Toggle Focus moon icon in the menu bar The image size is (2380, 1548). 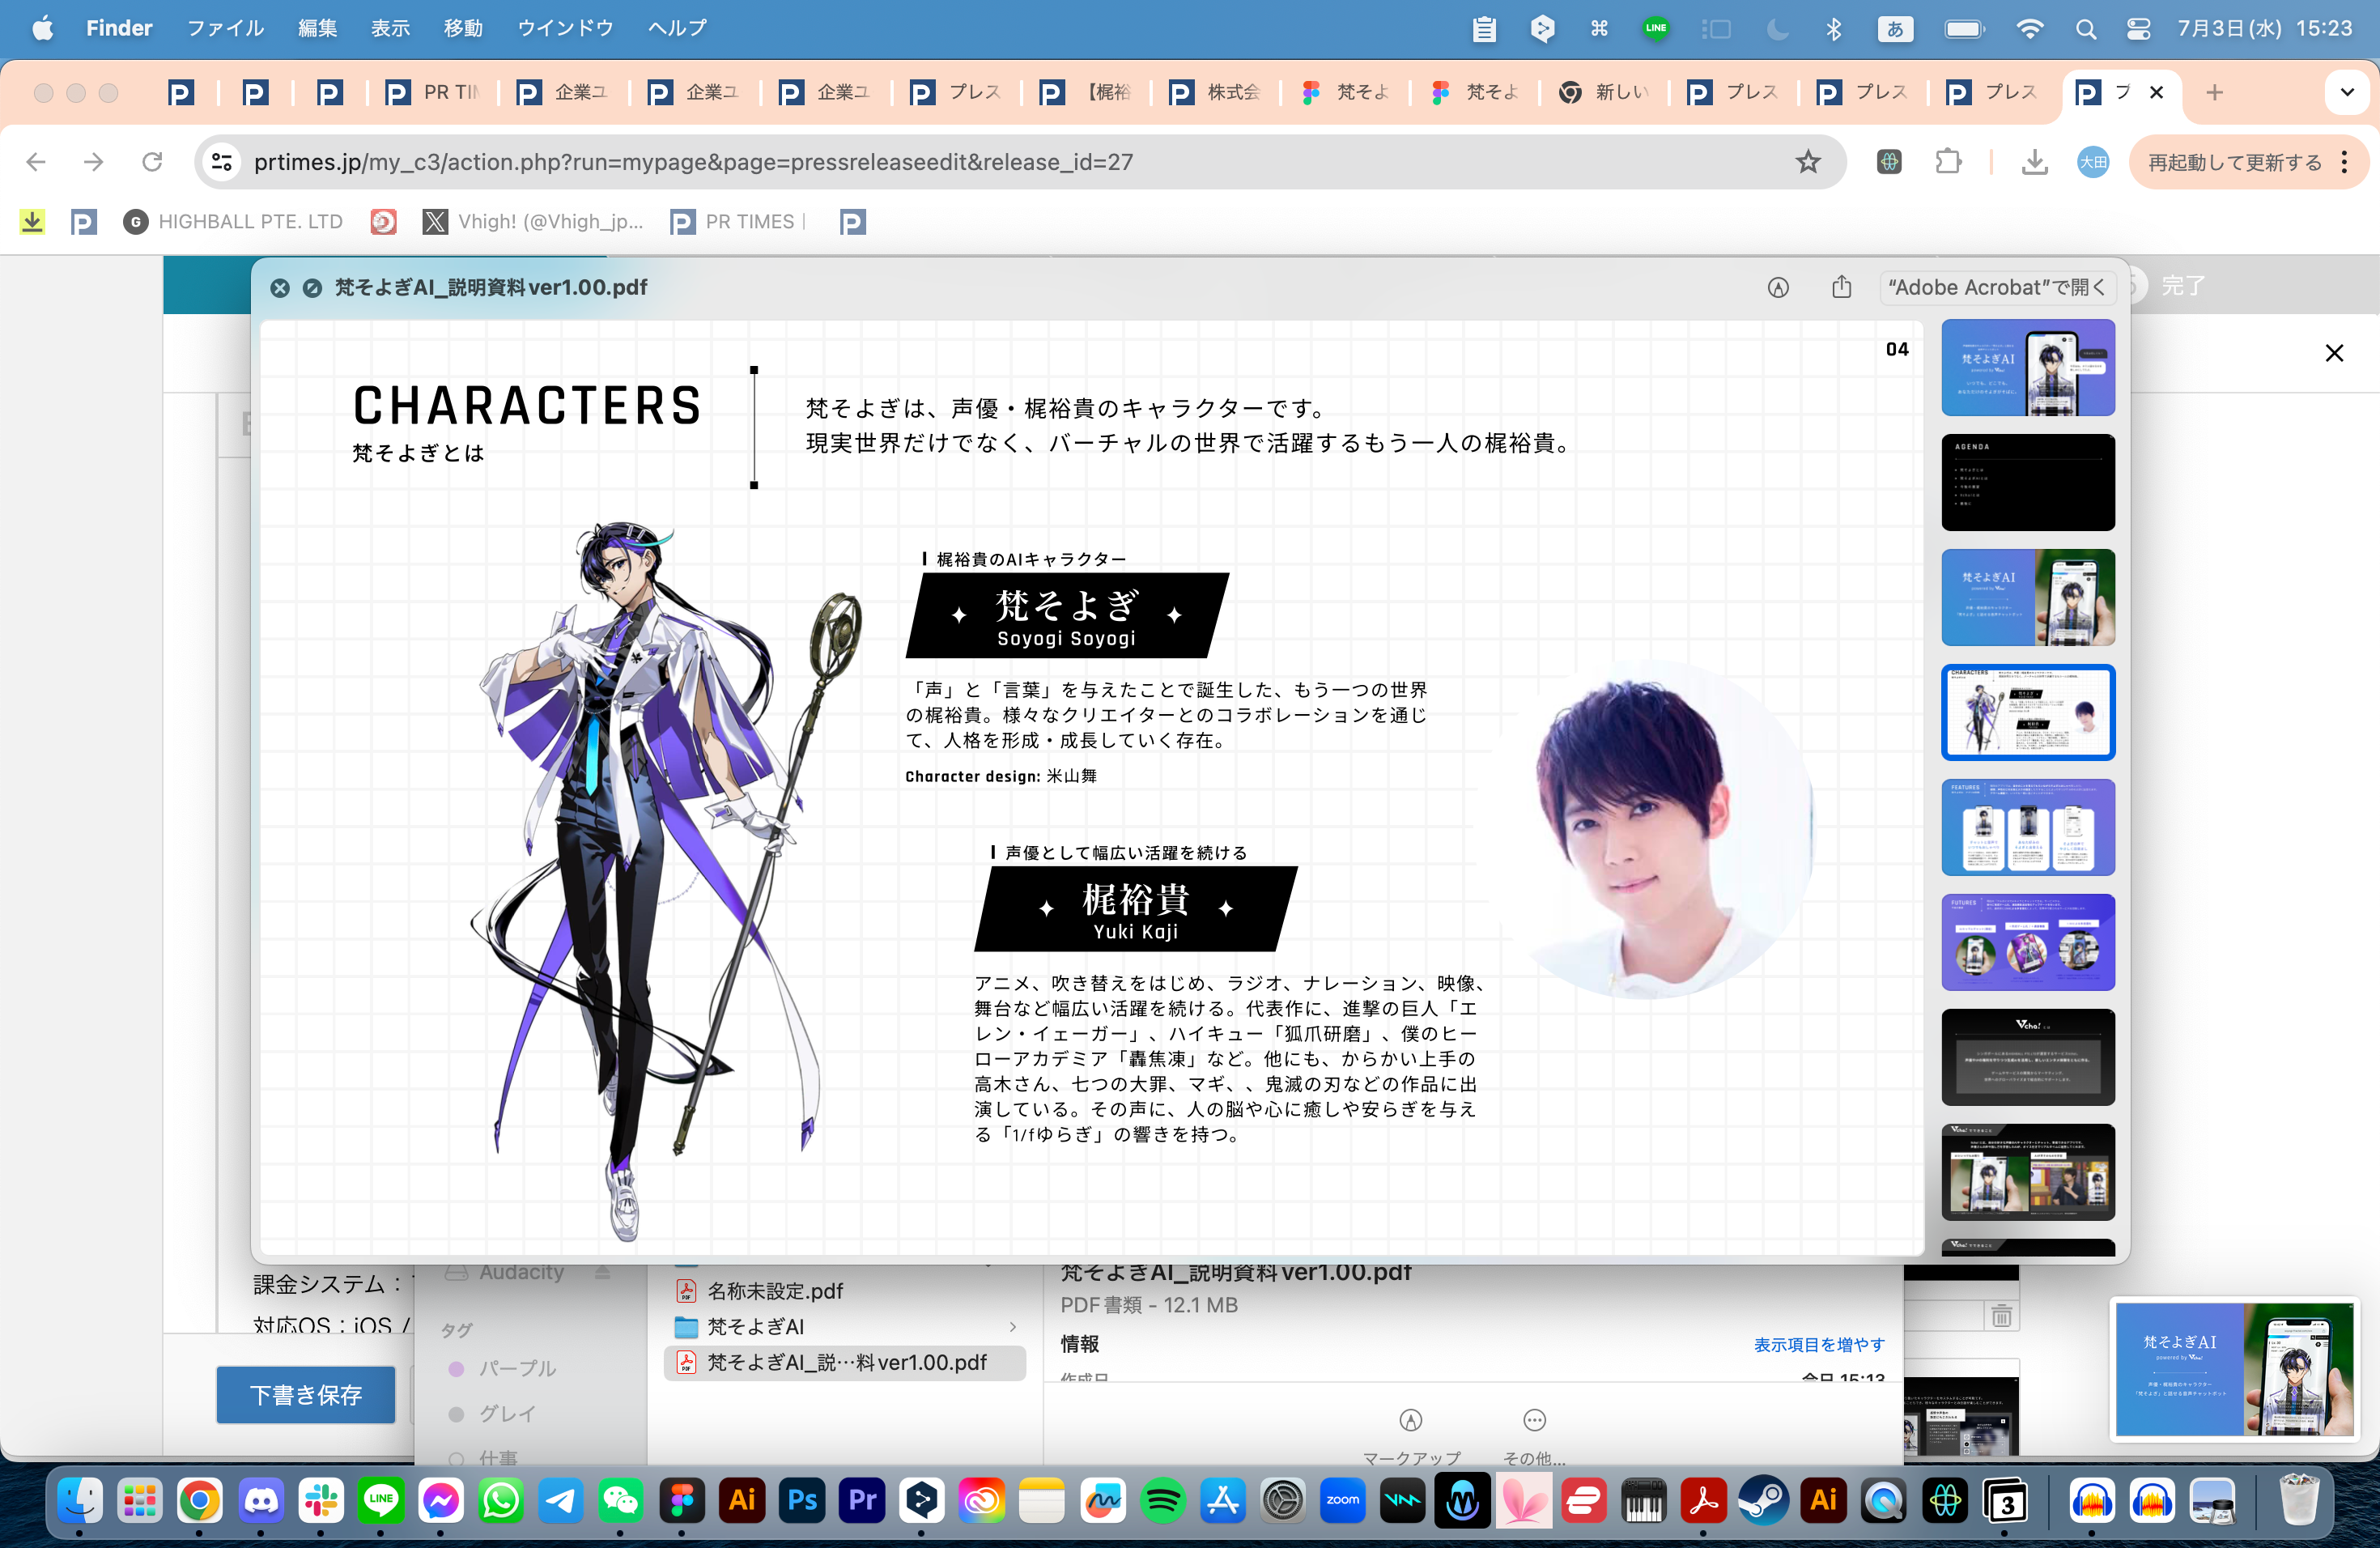pos(1777,29)
